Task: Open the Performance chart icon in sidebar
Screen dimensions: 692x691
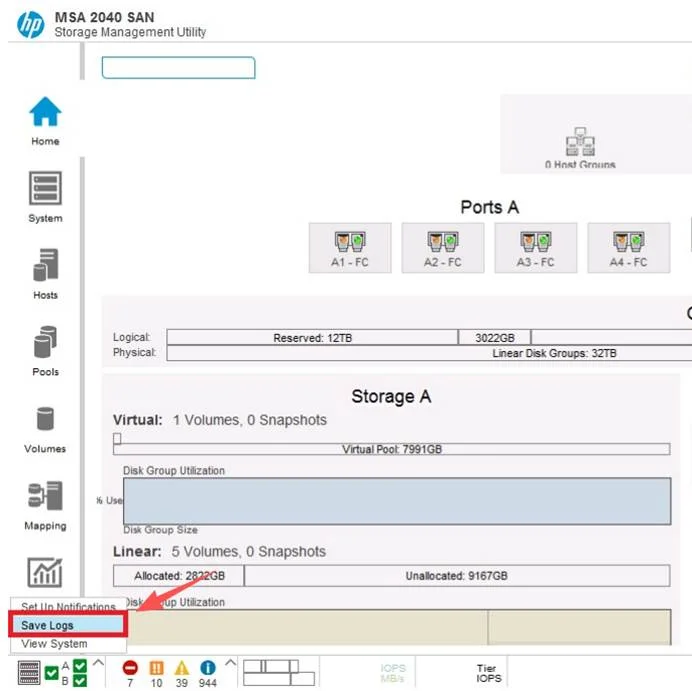Action: pyautogui.click(x=45, y=572)
